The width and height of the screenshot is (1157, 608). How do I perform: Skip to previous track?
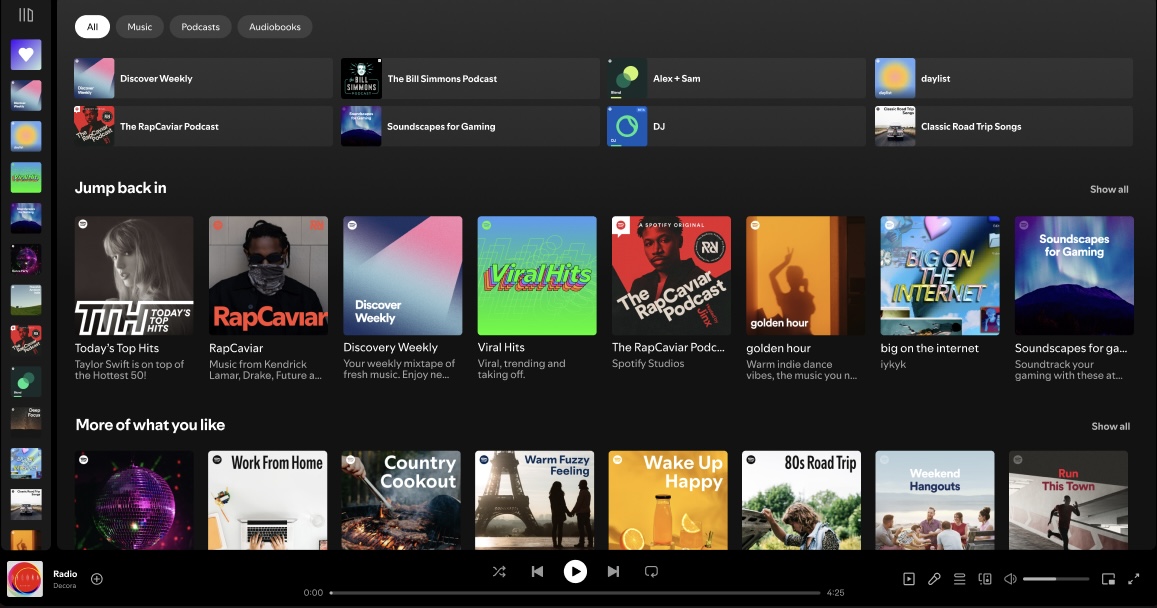(537, 572)
